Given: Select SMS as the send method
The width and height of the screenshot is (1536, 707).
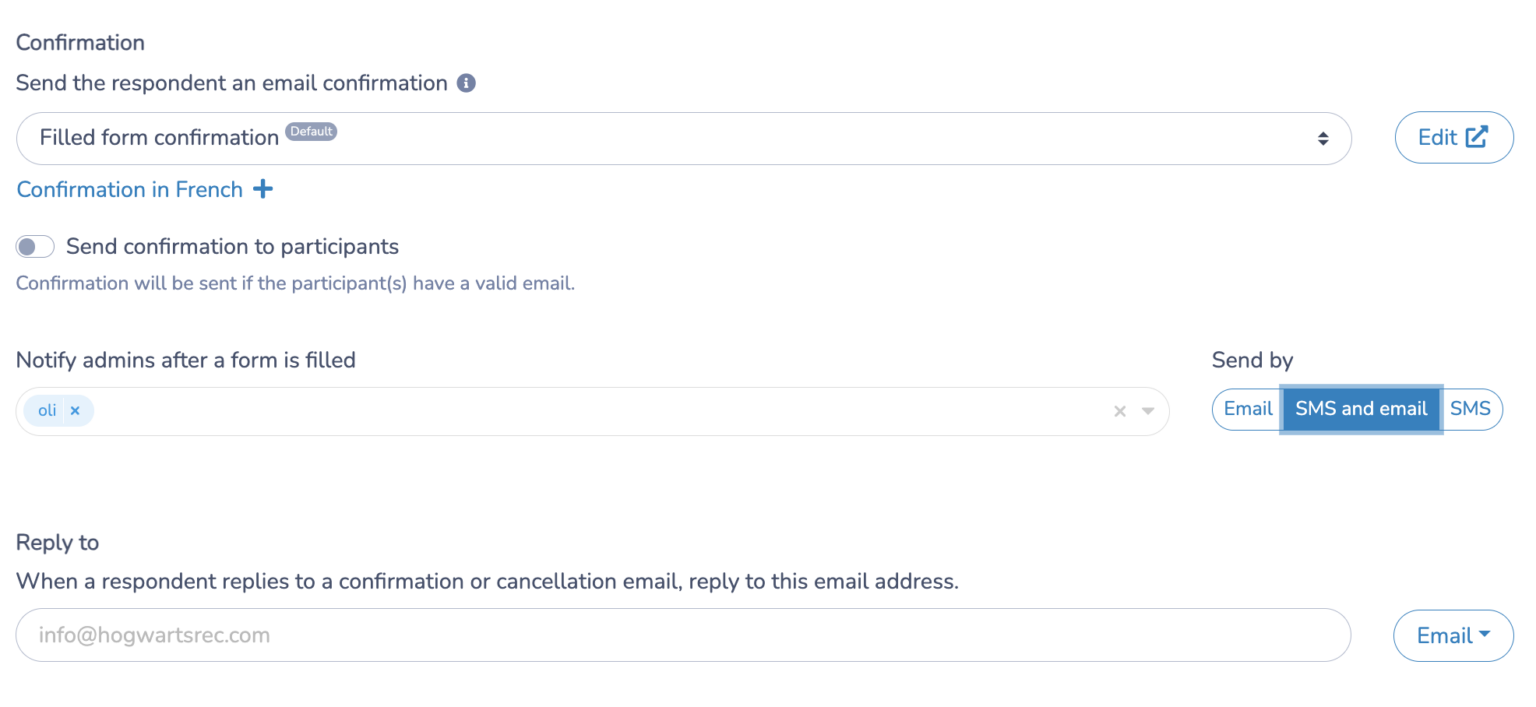Looking at the screenshot, I should tap(1470, 409).
